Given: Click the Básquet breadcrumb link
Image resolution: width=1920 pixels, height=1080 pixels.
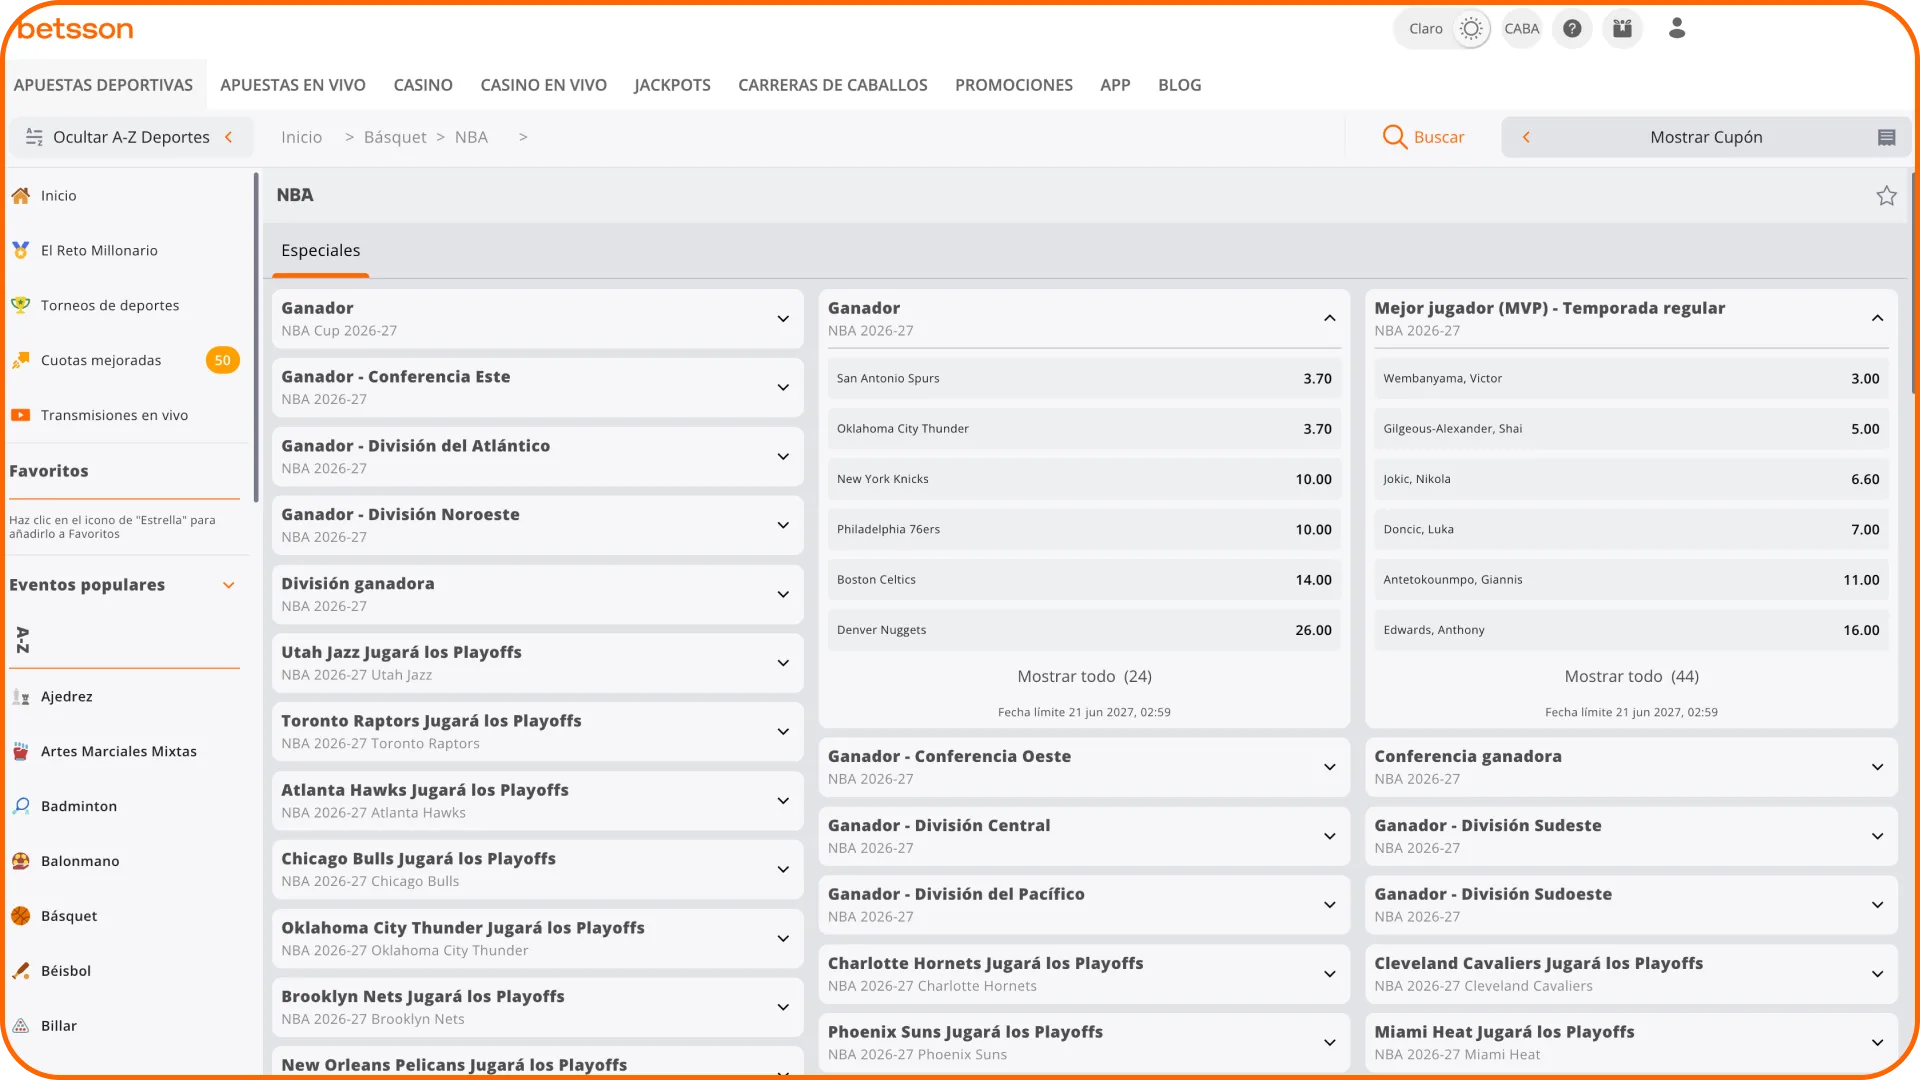Looking at the screenshot, I should click(395, 137).
